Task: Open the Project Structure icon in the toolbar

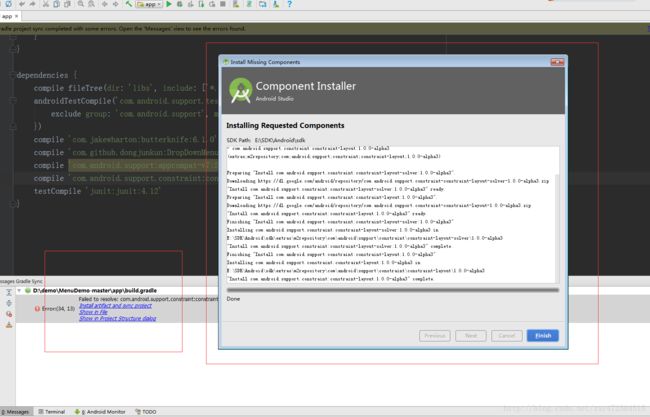Action: (x=262, y=4)
